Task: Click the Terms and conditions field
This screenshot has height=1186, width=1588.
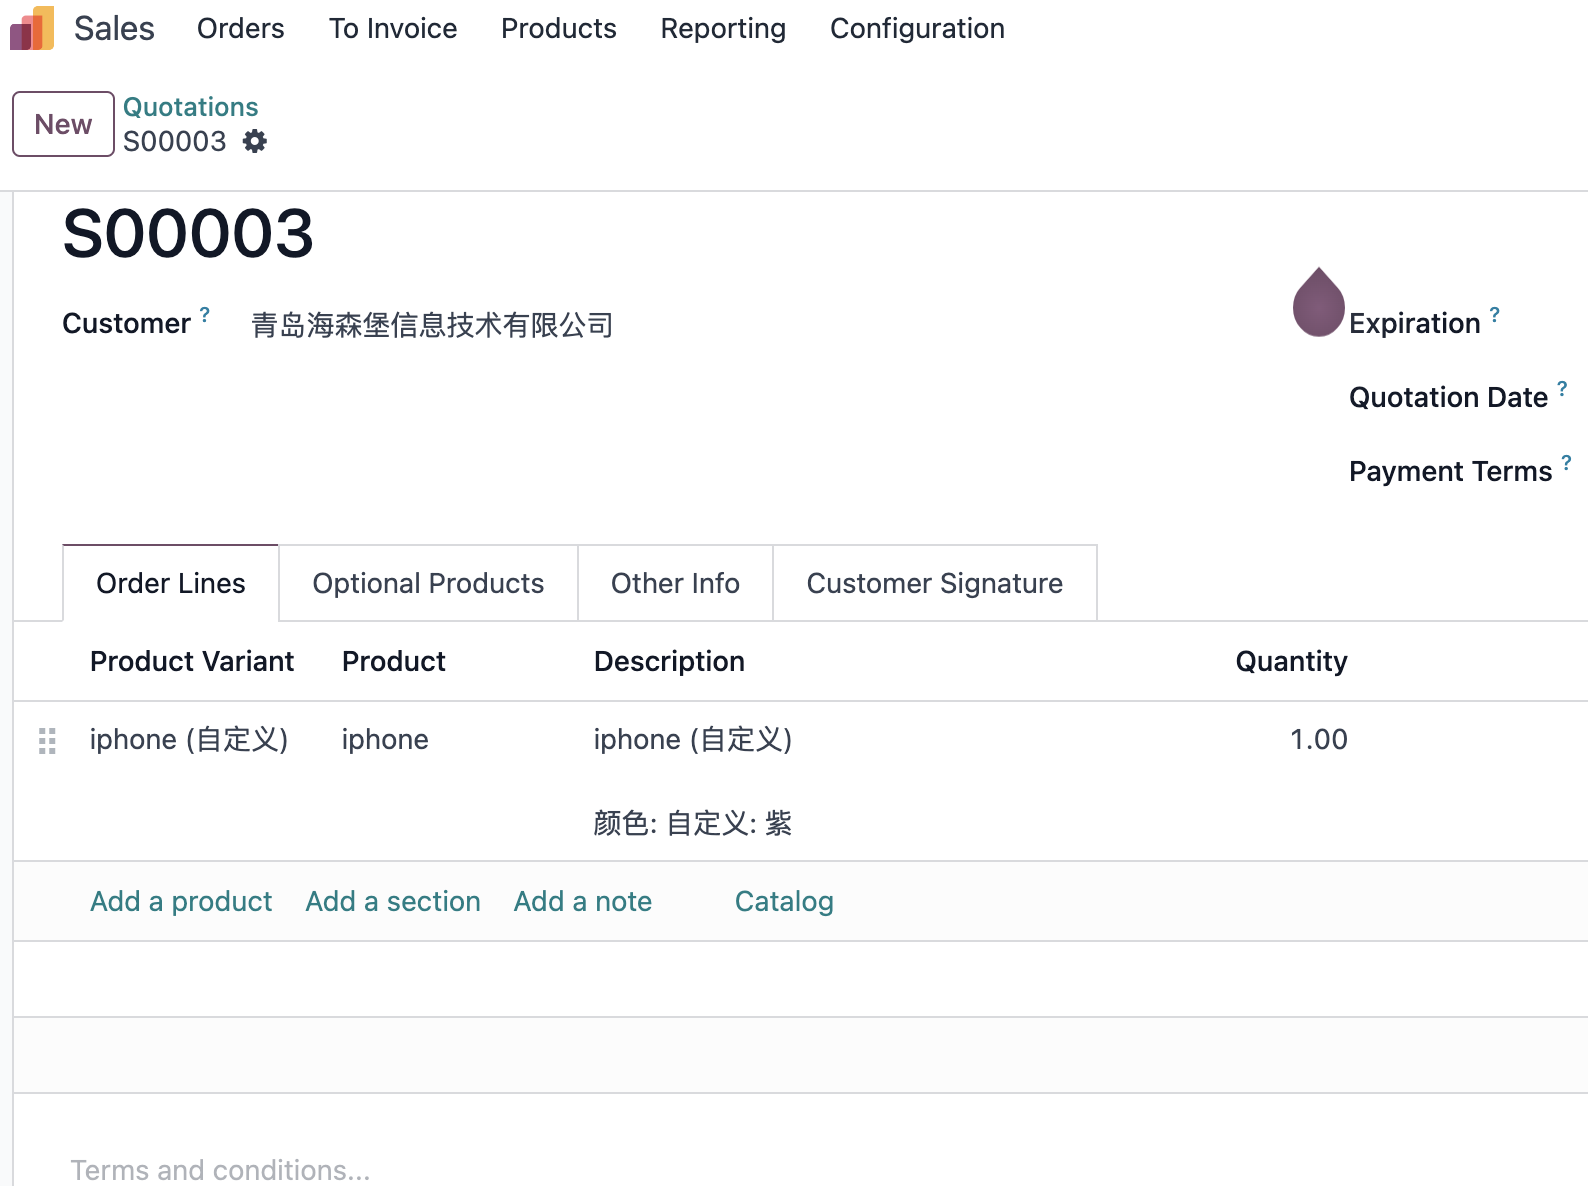Action: [800, 1169]
